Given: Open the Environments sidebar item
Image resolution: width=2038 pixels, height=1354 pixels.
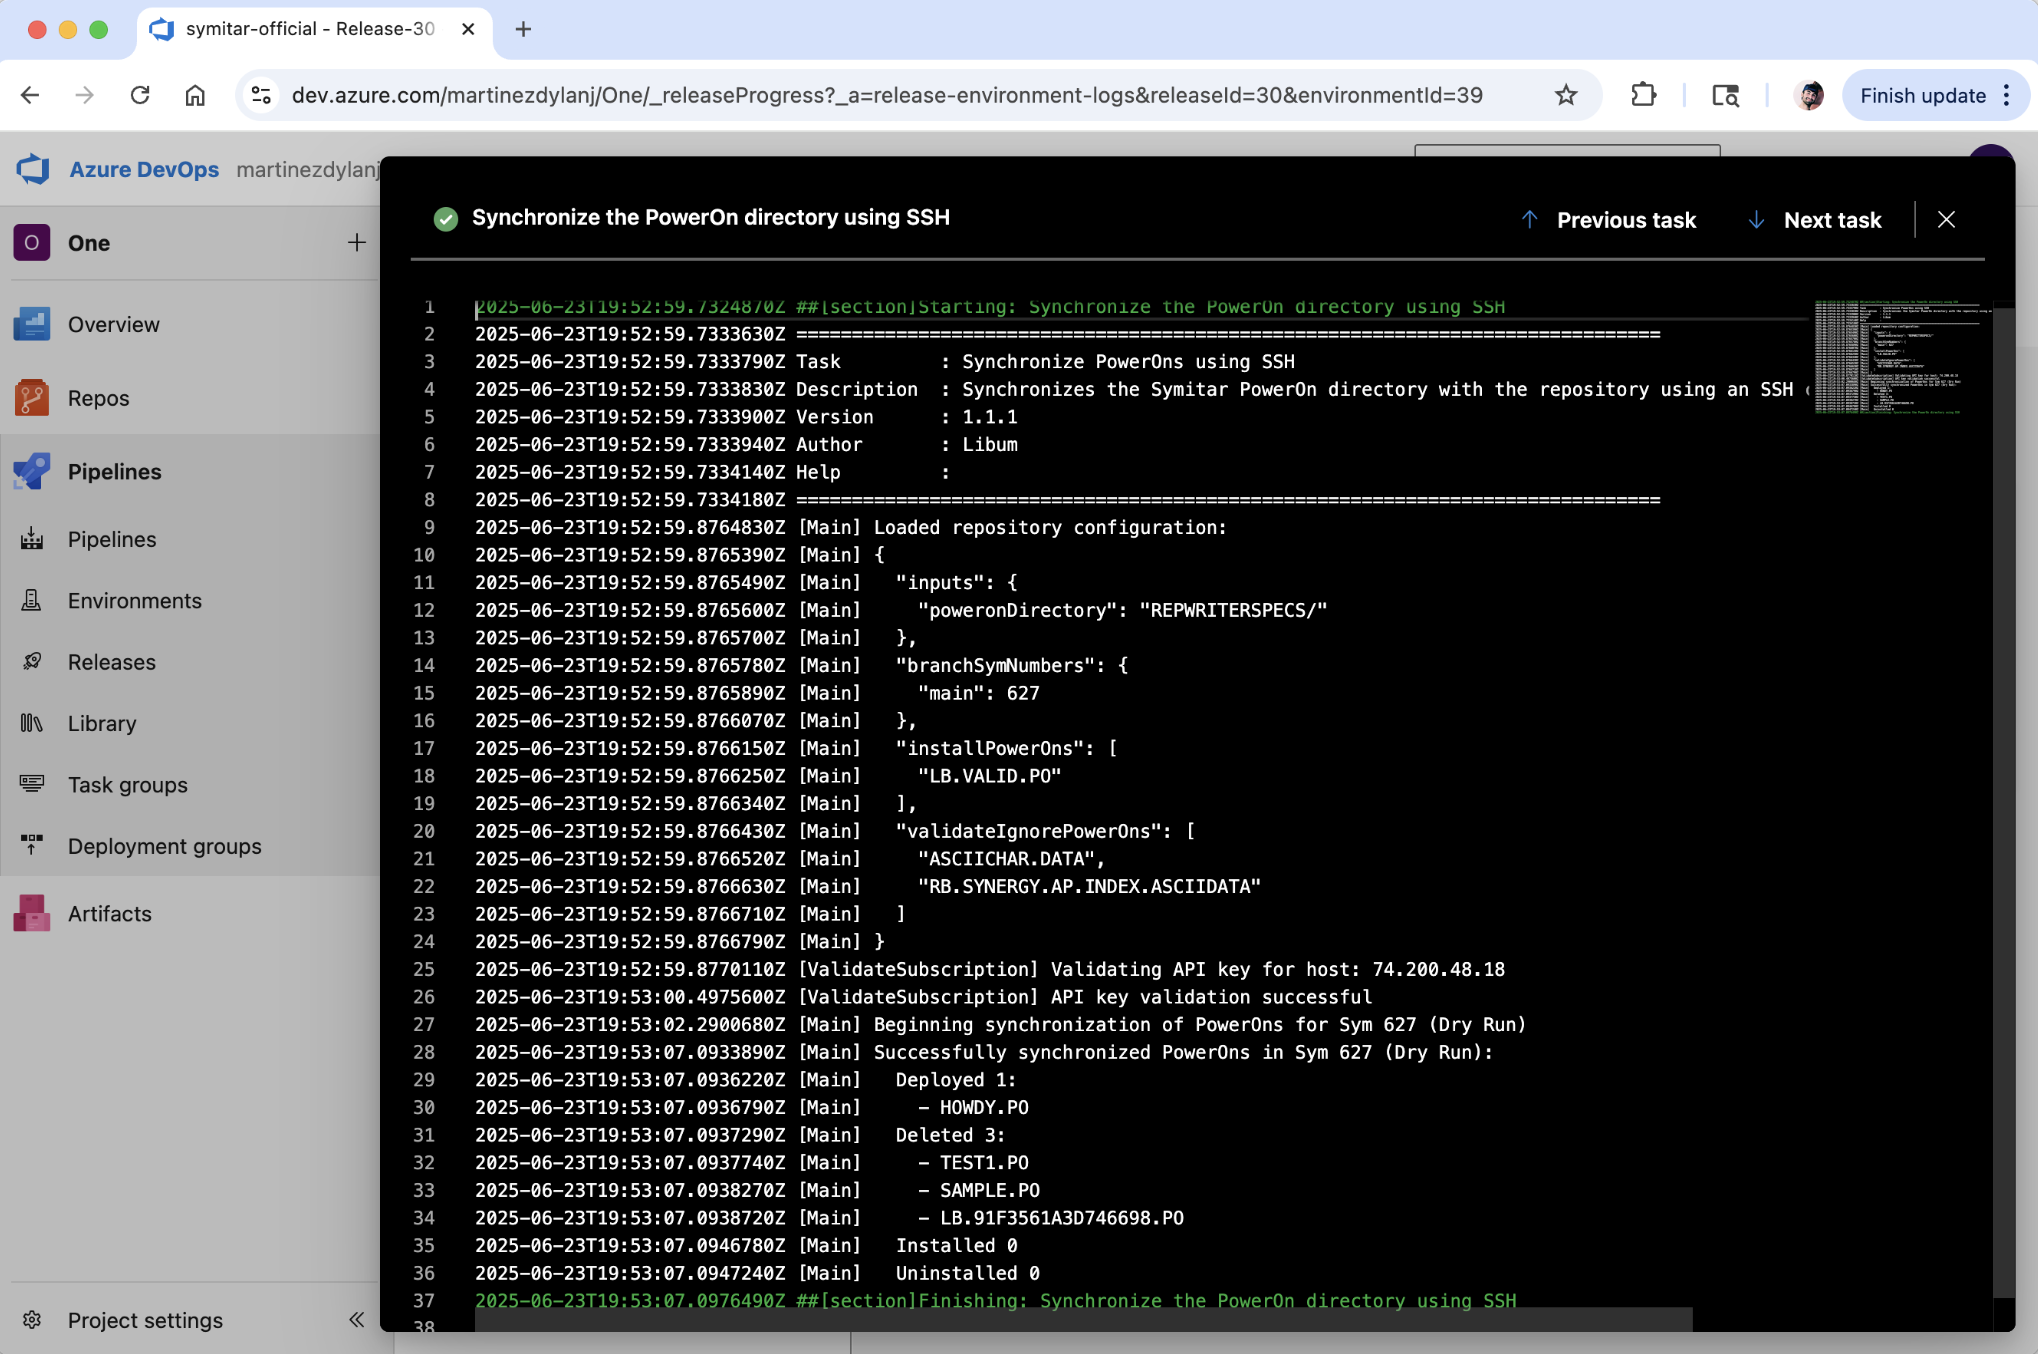Looking at the screenshot, I should tap(134, 601).
